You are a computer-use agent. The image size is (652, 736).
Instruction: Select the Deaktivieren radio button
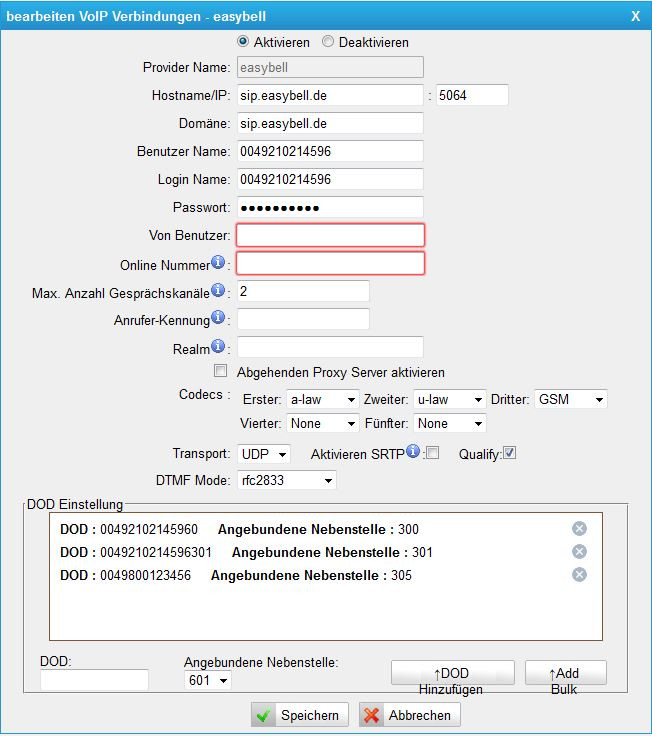(x=328, y=42)
